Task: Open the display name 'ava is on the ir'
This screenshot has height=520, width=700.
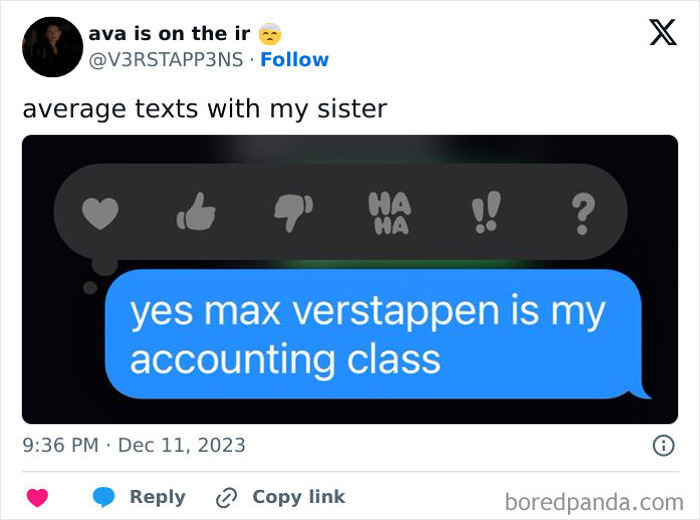Action: (170, 33)
